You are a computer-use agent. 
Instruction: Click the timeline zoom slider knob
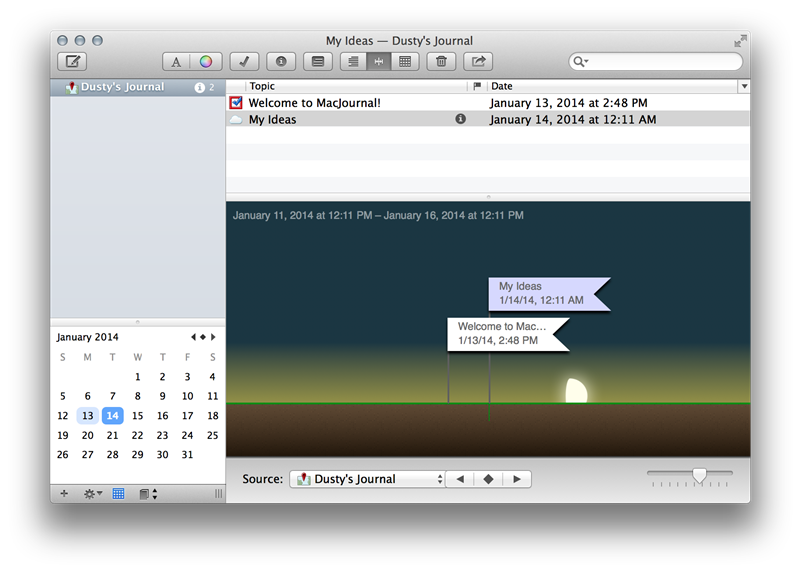click(699, 476)
